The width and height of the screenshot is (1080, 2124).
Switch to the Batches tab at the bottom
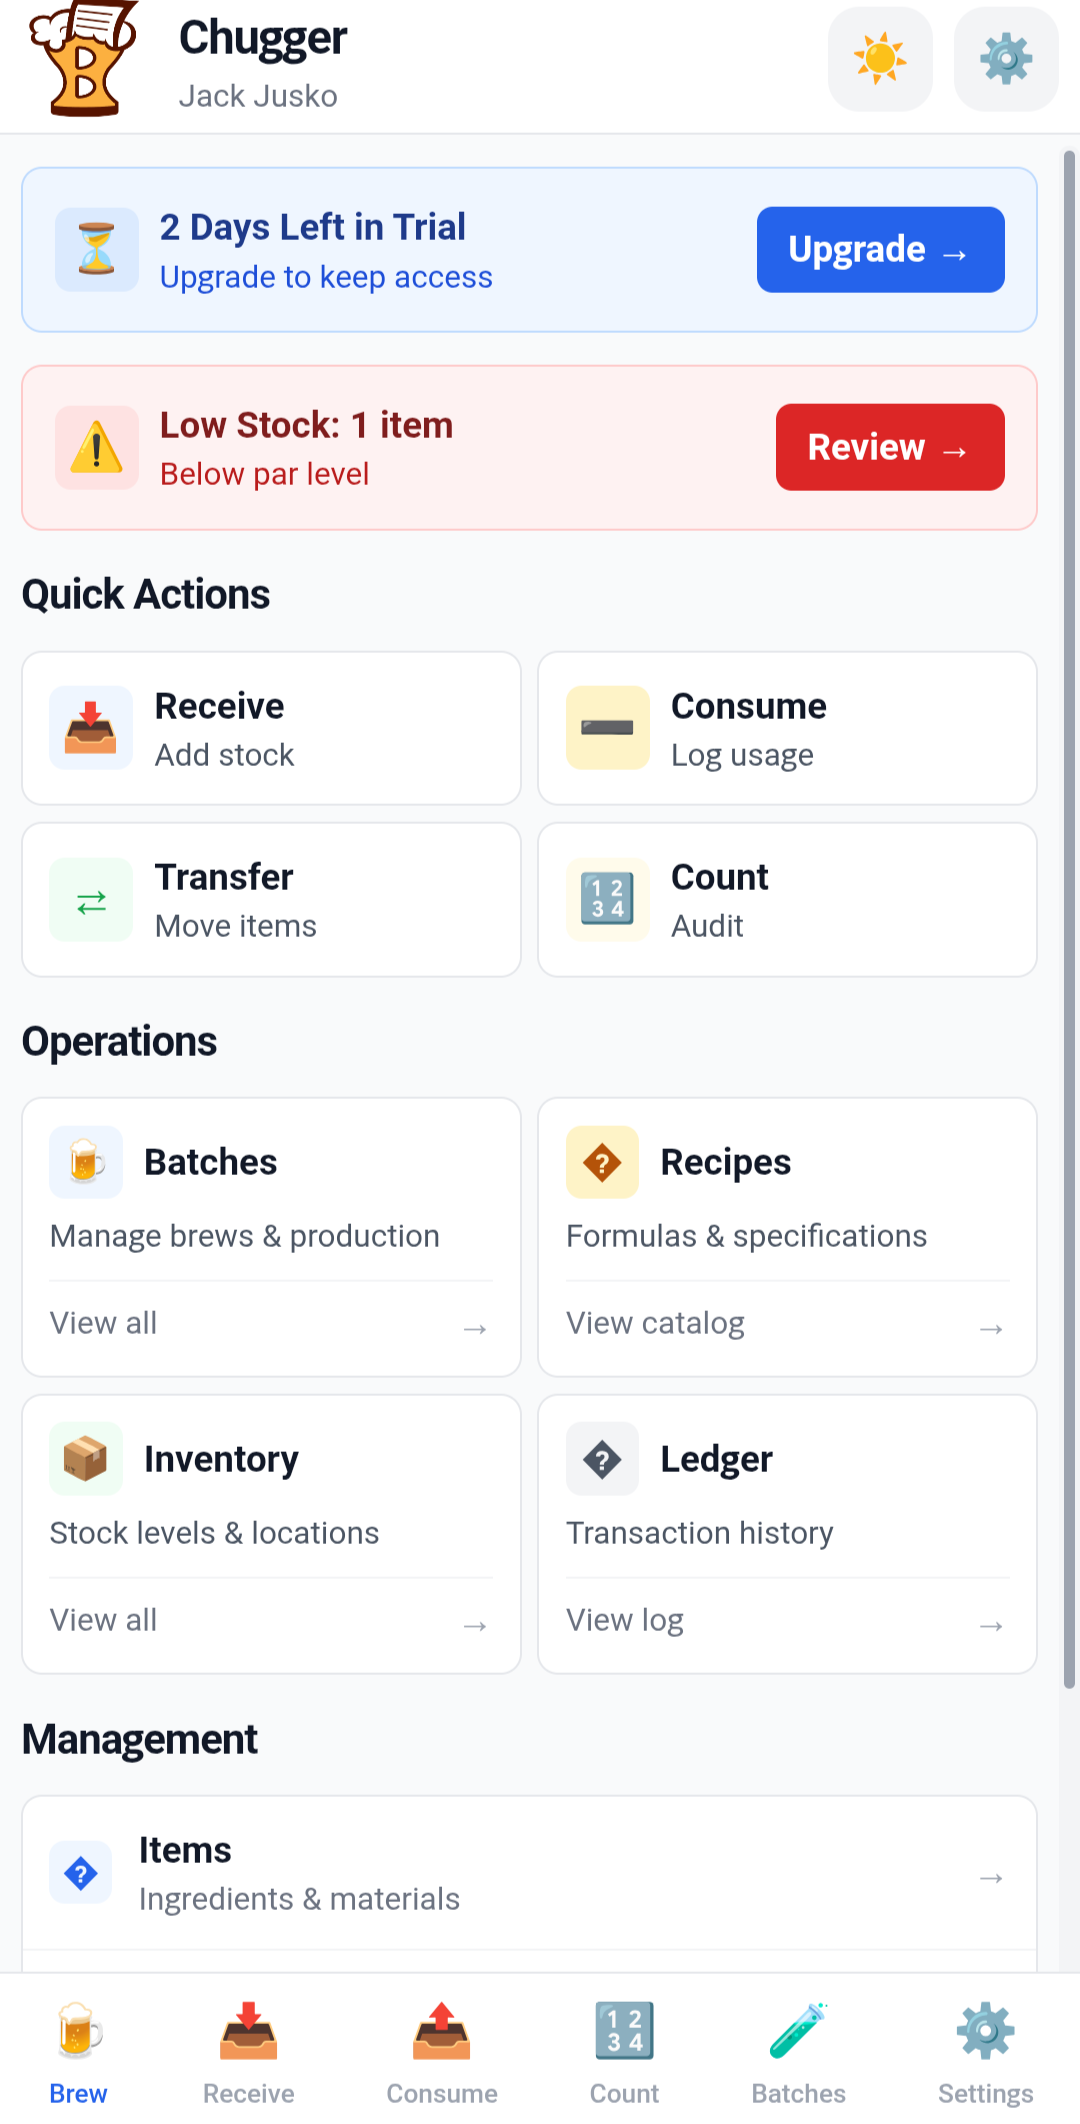(799, 2045)
